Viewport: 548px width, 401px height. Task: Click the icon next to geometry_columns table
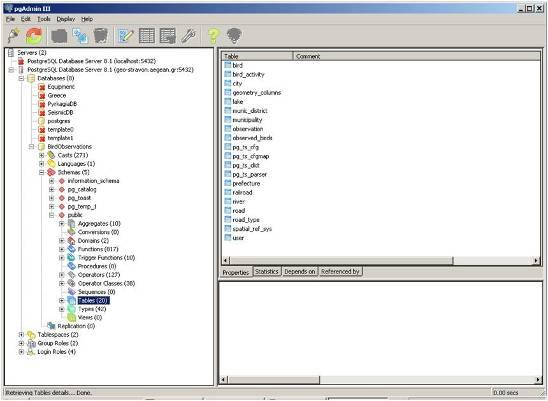pyautogui.click(x=228, y=92)
